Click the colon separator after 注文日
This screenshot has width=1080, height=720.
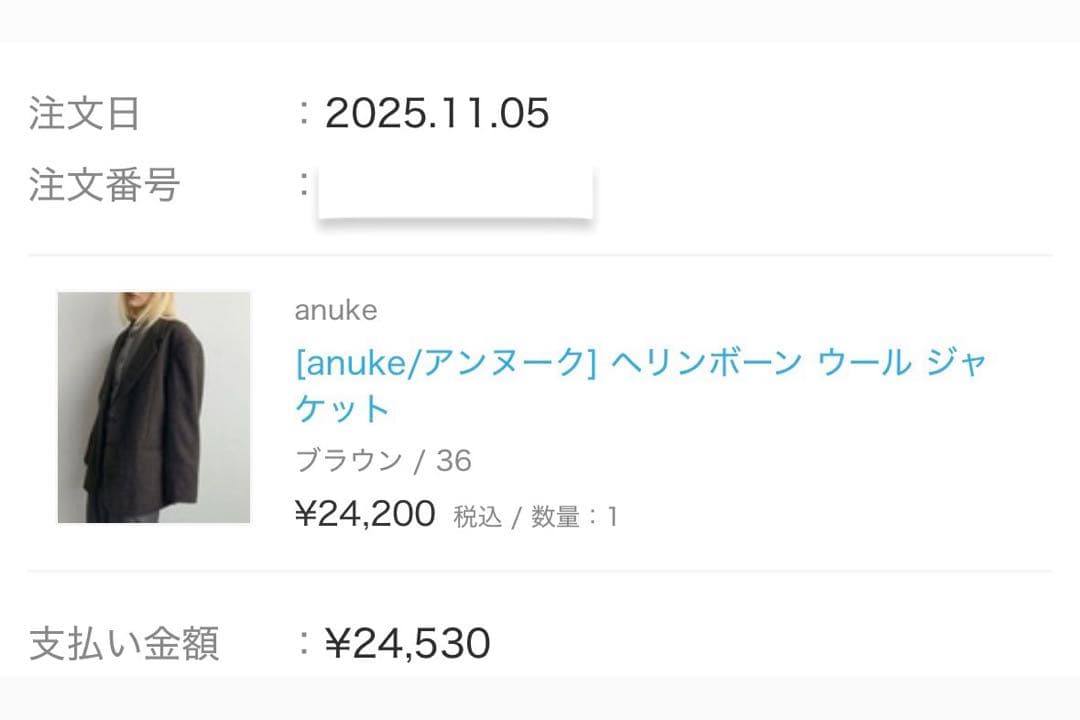(301, 114)
